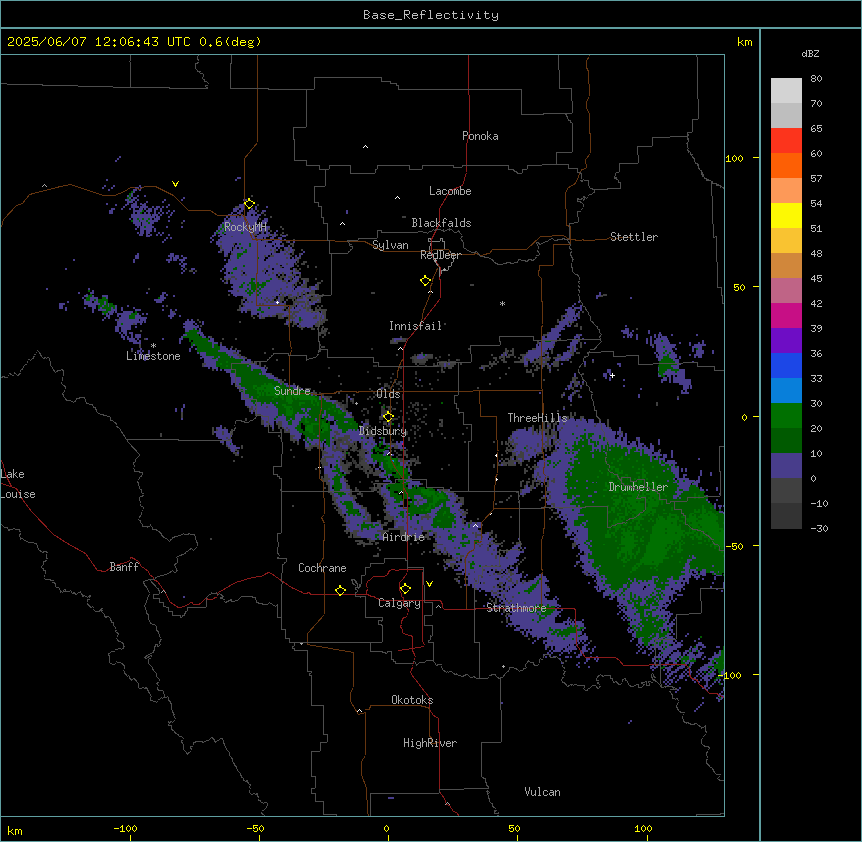This screenshot has width=862, height=842.
Task: Click the Vulcan city label
Action: 543,792
